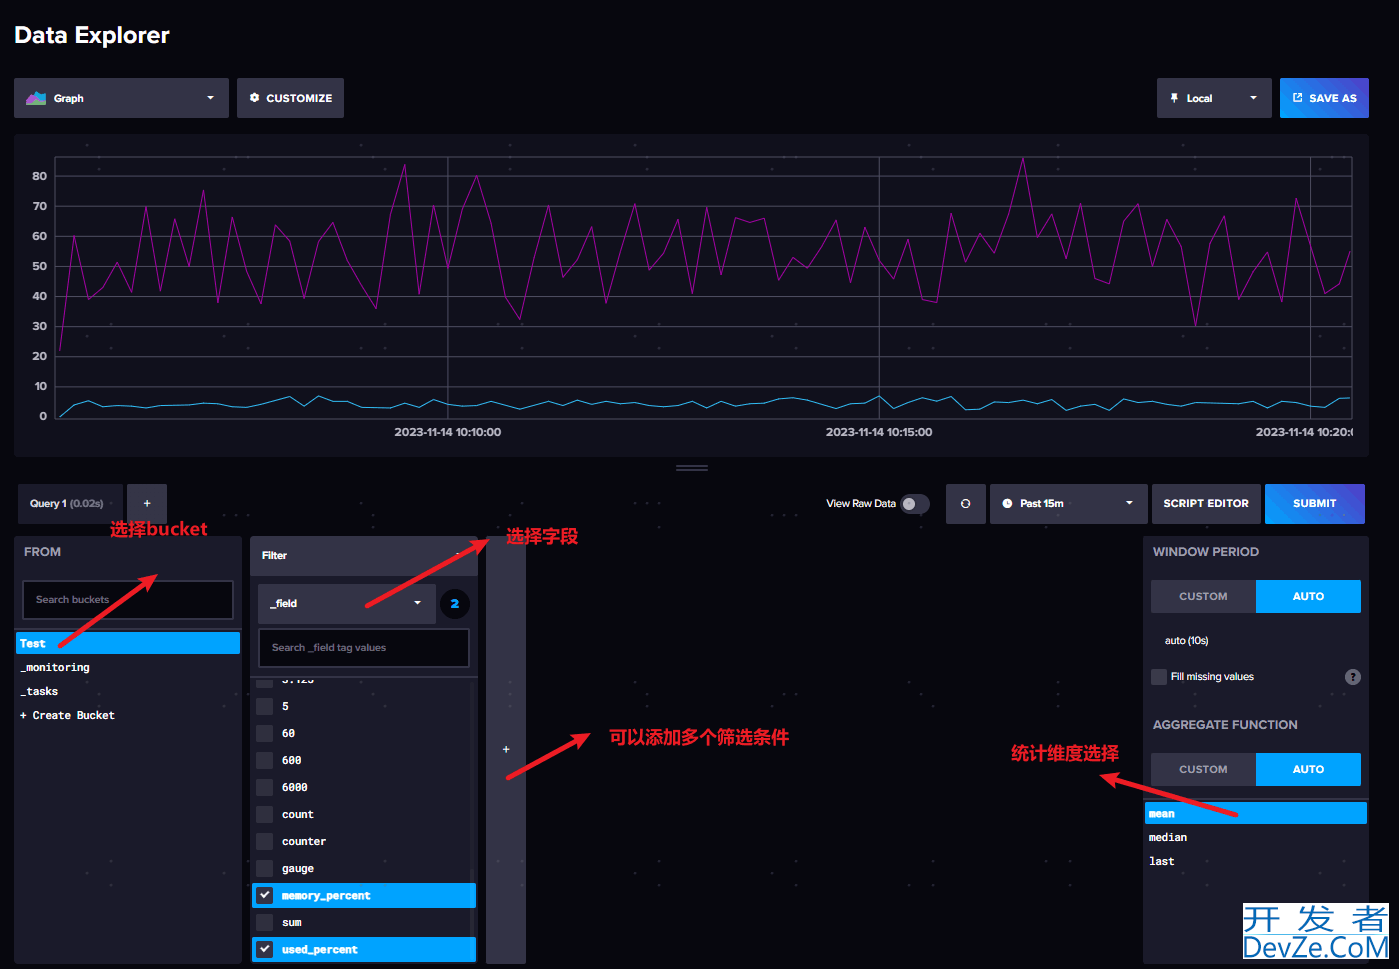Uncheck the used_percent field
The height and width of the screenshot is (969, 1399).
click(264, 949)
